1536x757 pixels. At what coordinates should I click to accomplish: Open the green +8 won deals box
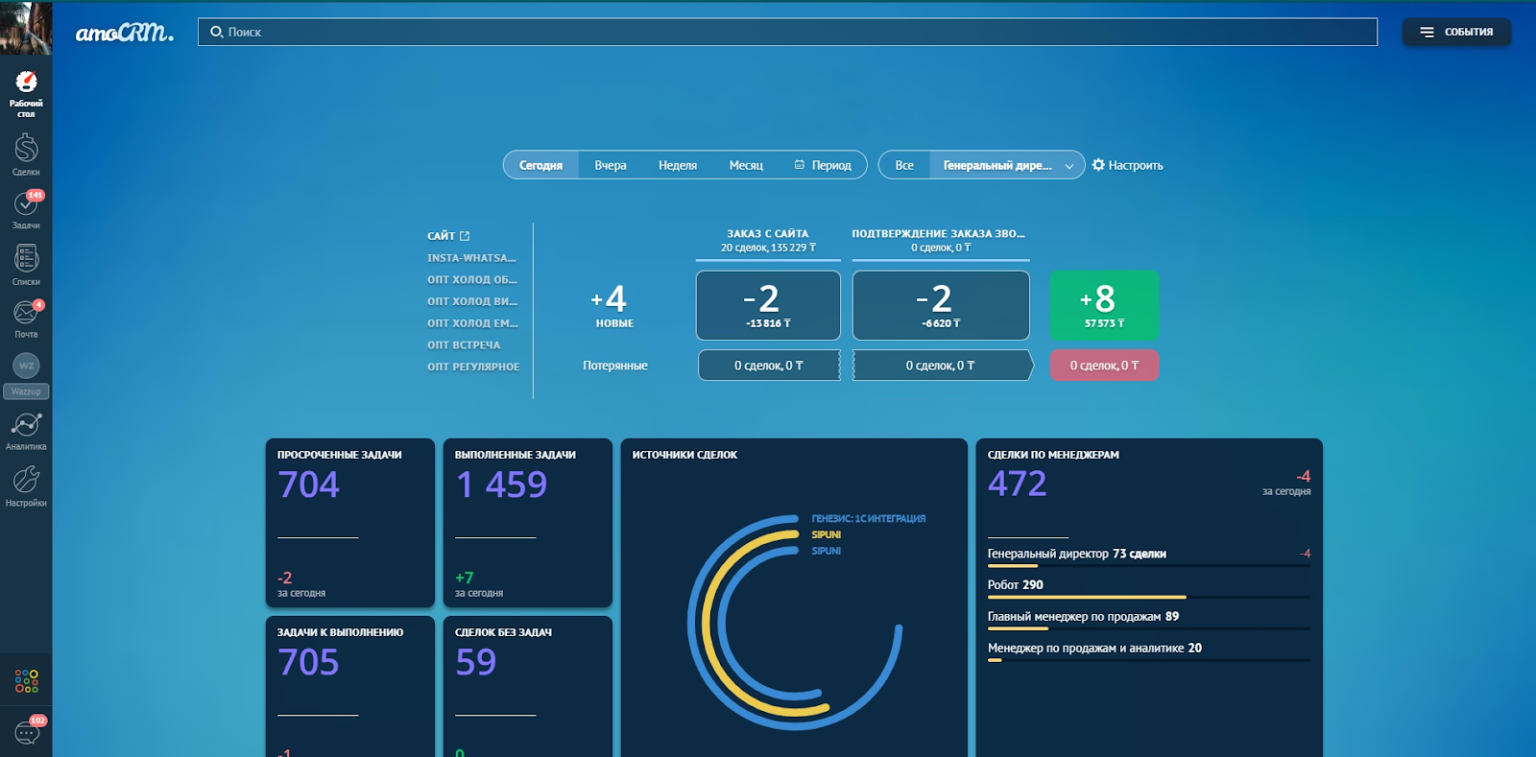pyautogui.click(x=1104, y=305)
